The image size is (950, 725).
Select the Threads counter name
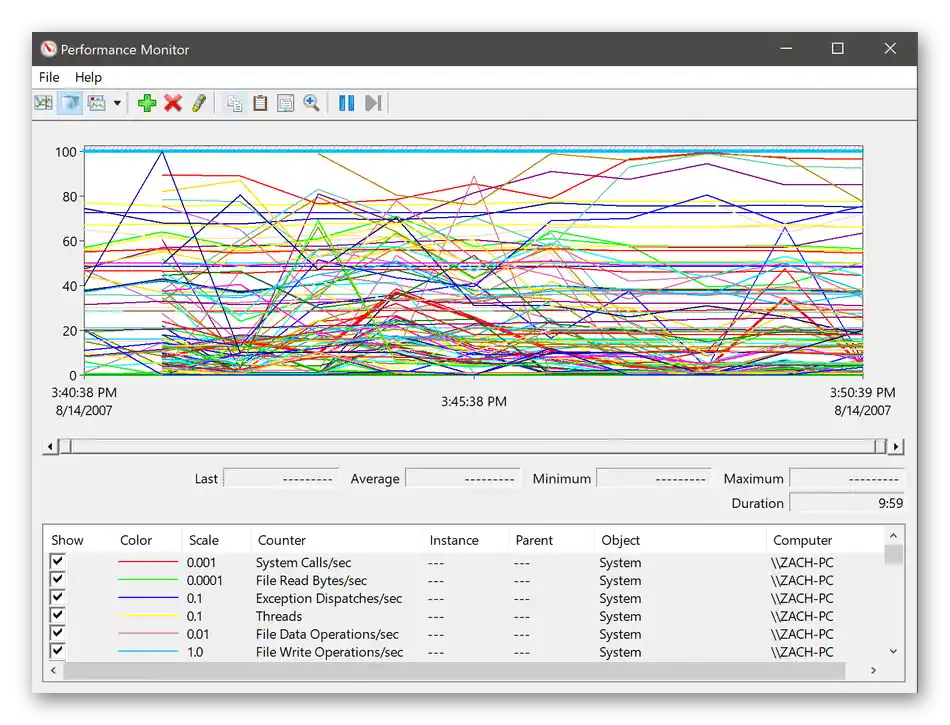coord(279,616)
